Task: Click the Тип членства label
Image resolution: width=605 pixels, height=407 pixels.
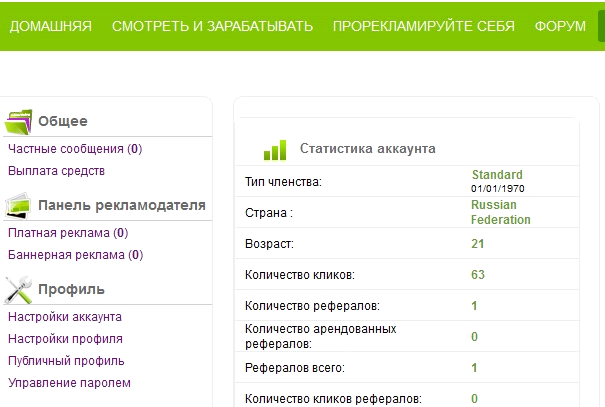Action: (283, 182)
